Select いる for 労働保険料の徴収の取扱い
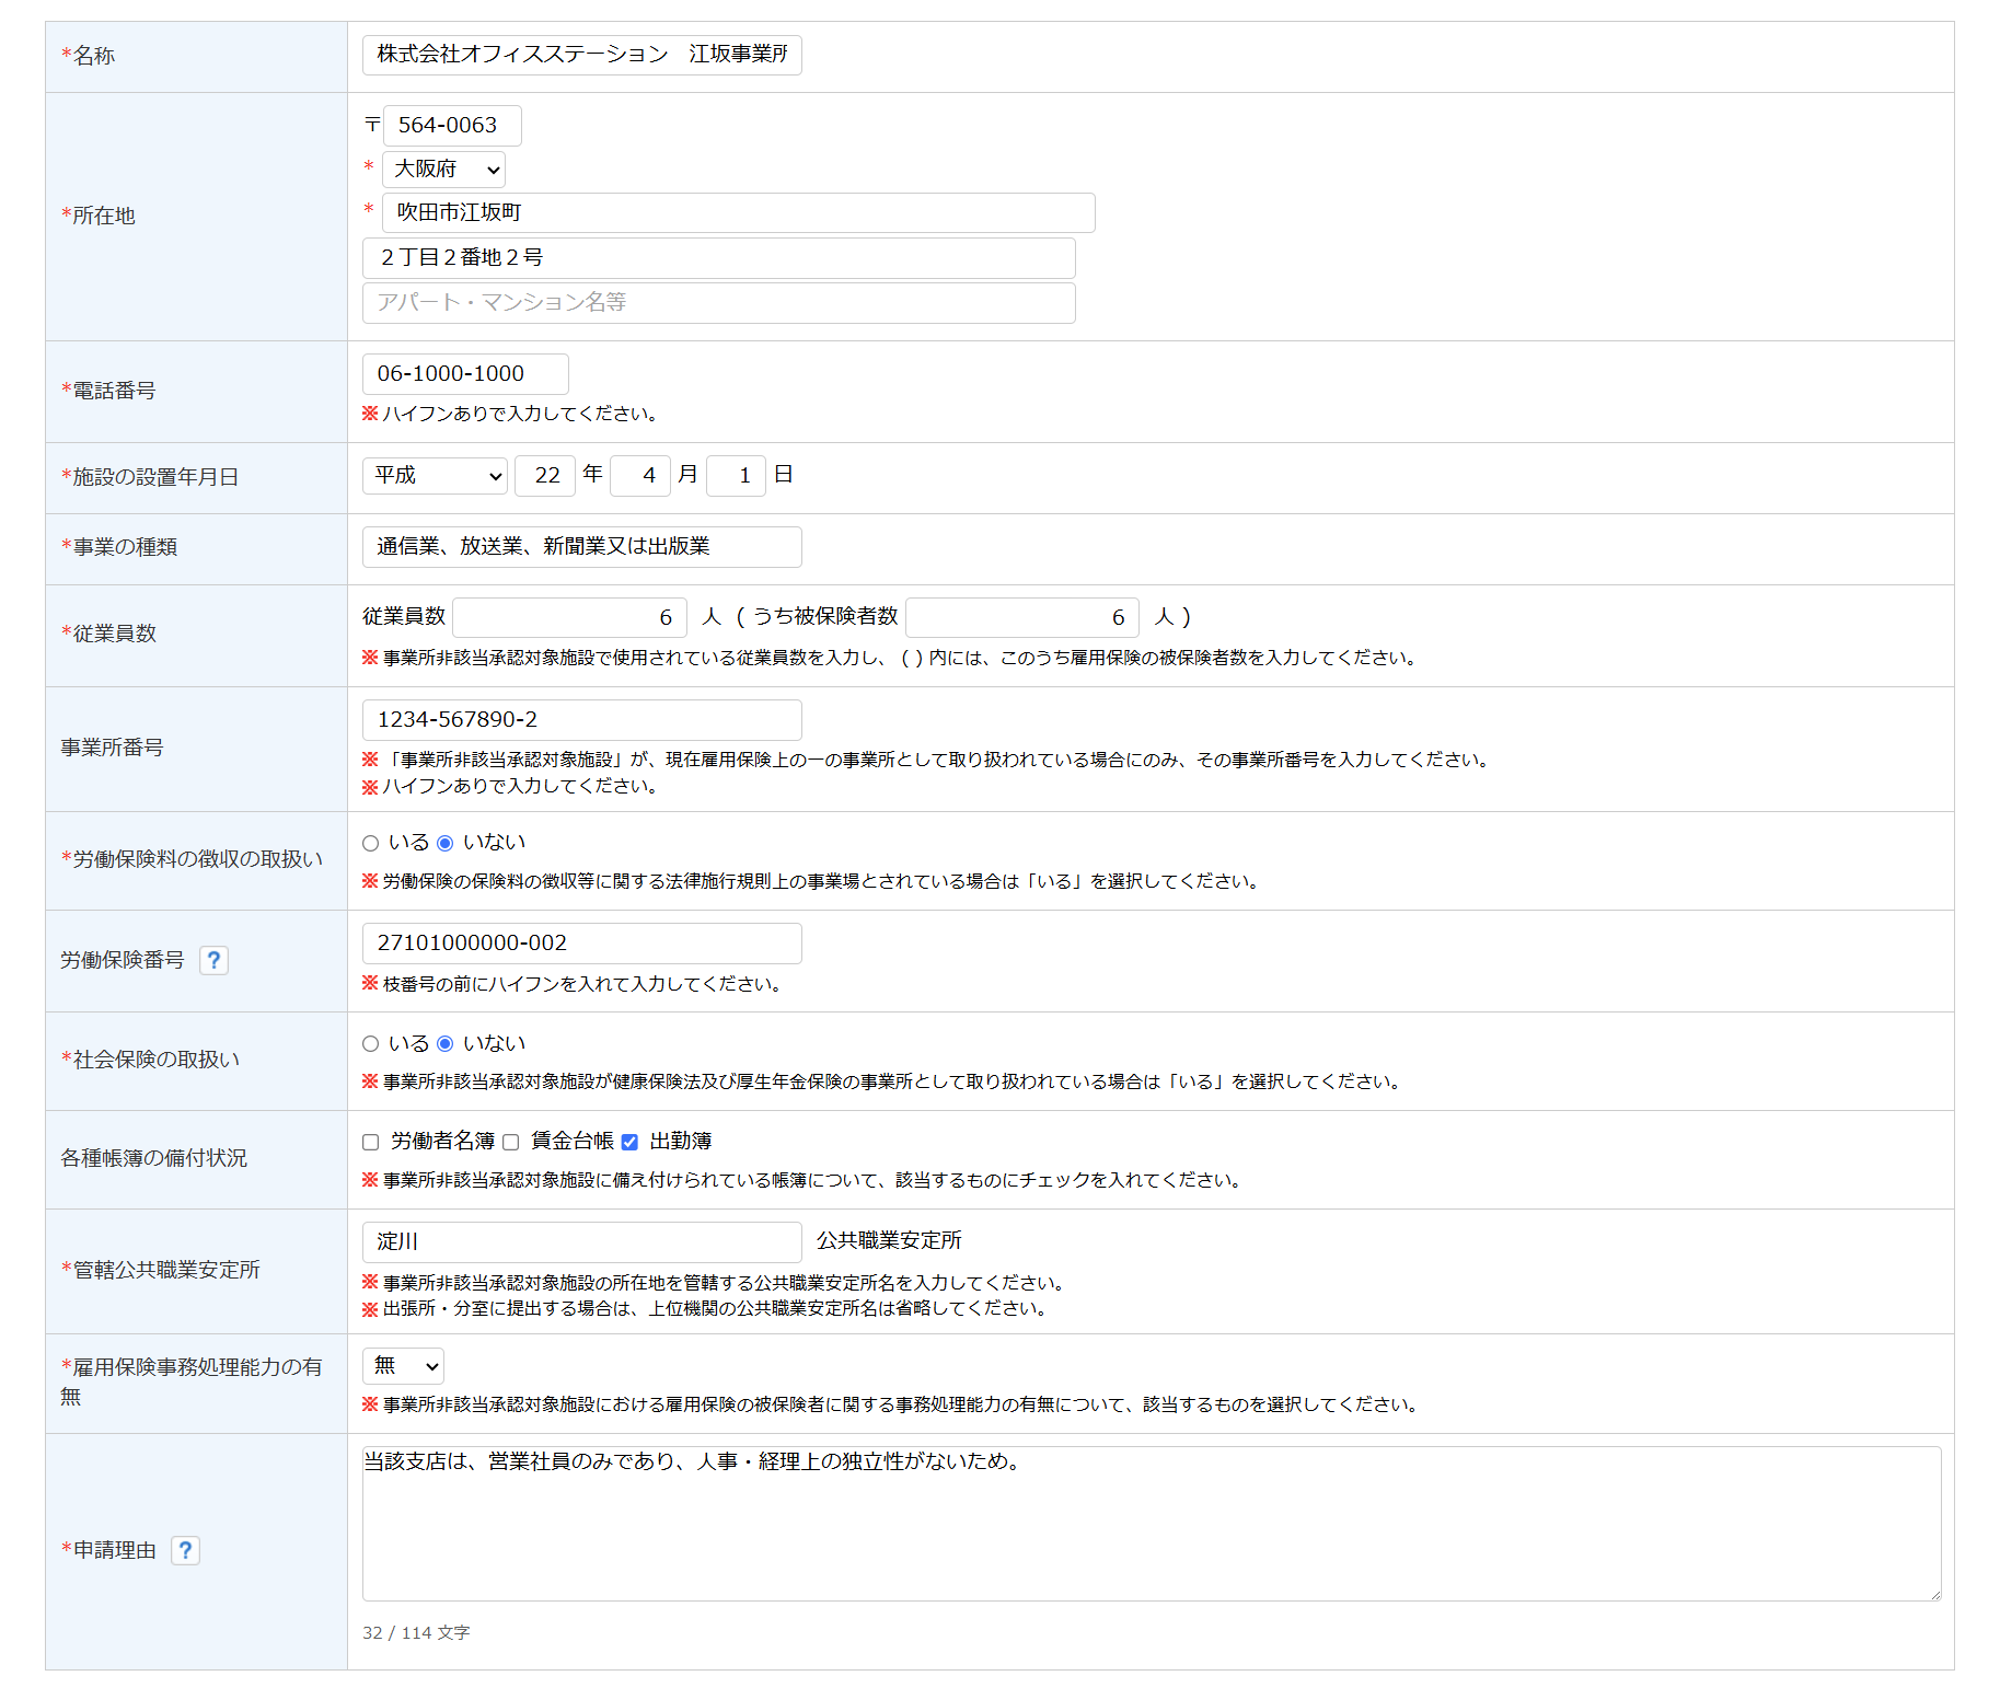This screenshot has height=1686, width=2000. (371, 843)
